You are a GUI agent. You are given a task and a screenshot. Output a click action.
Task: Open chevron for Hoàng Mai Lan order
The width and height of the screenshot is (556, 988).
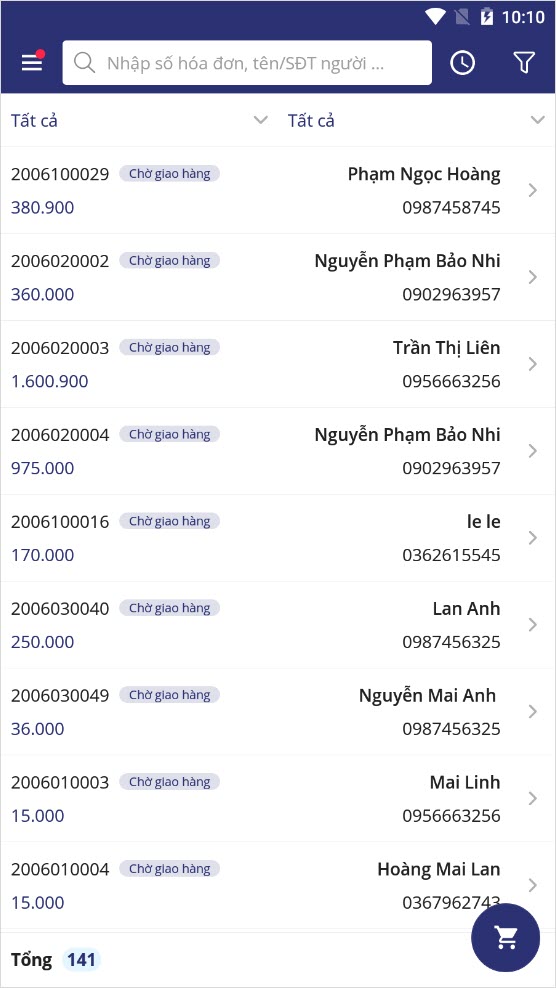[533, 886]
